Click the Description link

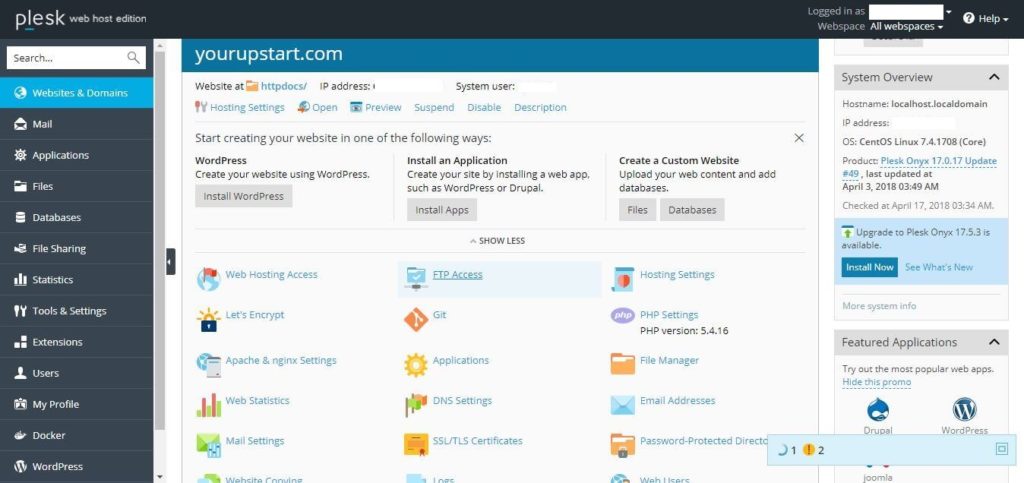pos(540,107)
